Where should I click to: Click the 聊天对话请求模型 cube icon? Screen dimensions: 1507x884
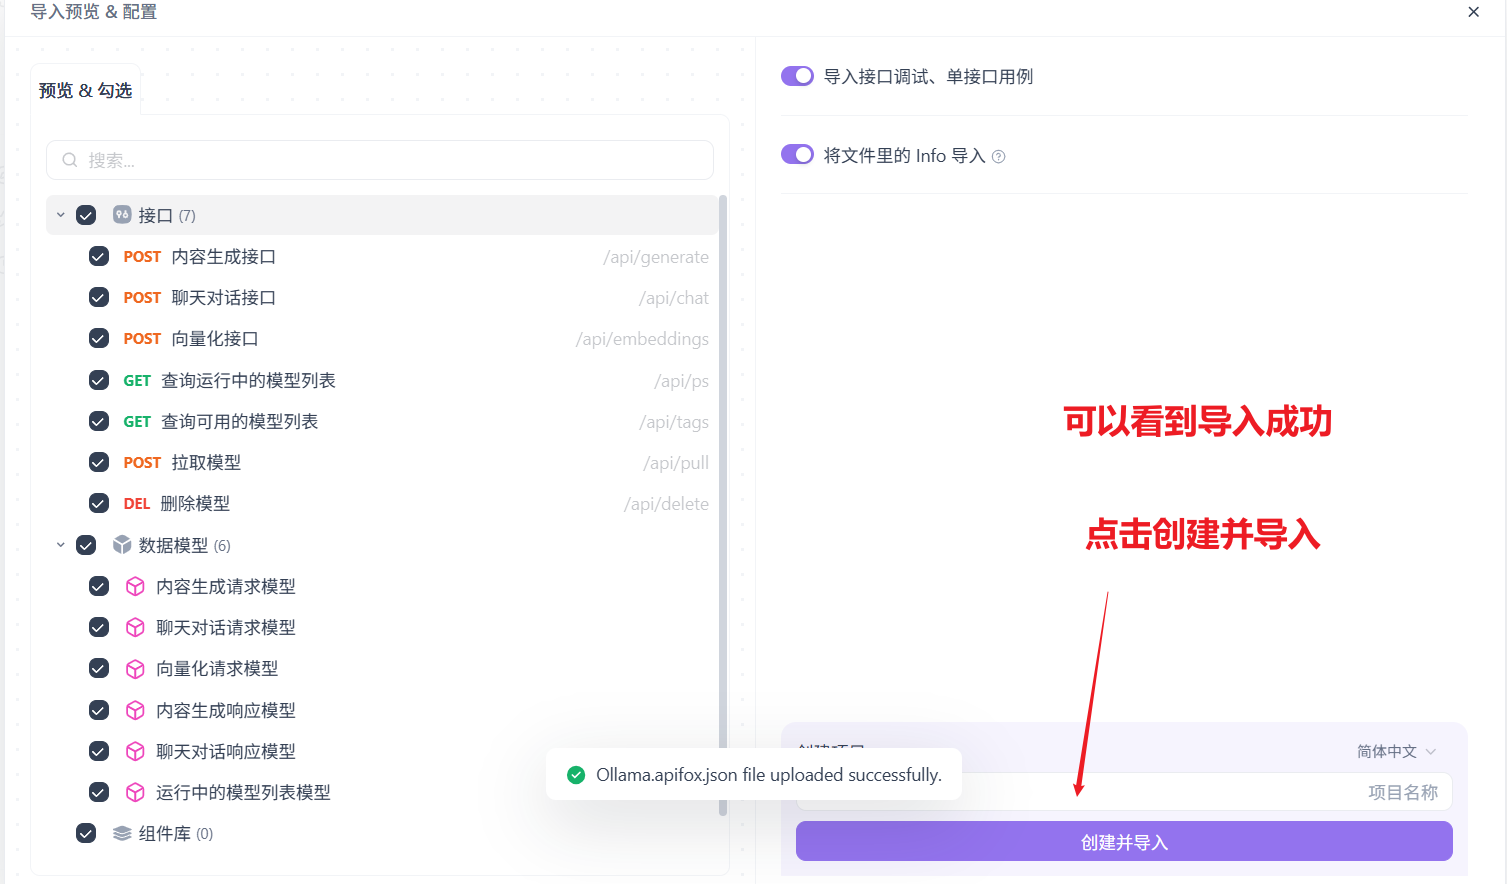(135, 627)
